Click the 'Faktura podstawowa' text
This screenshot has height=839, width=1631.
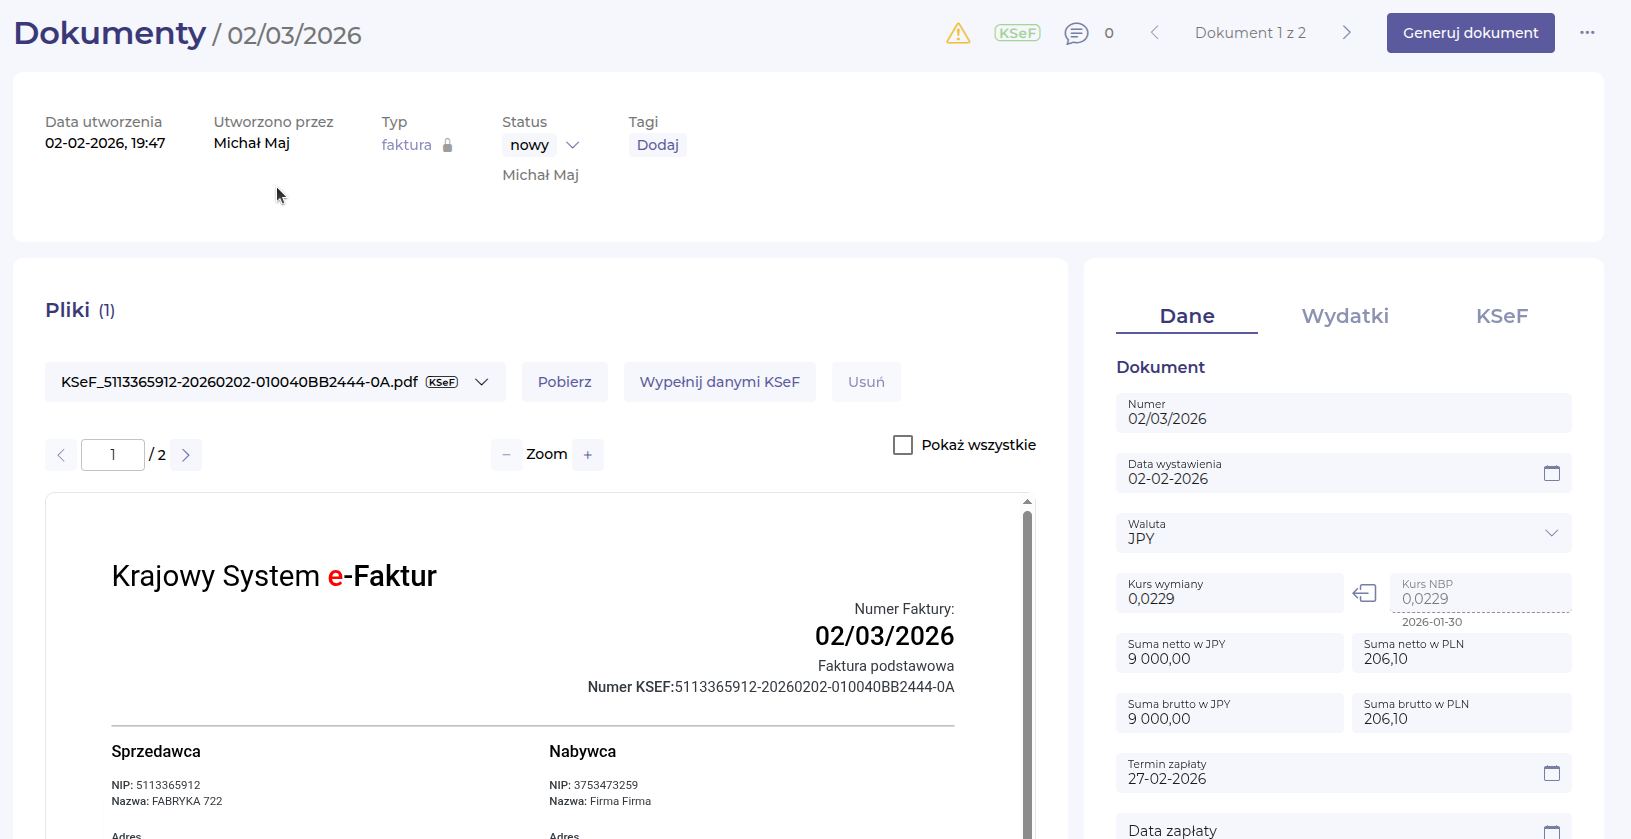[886, 666]
